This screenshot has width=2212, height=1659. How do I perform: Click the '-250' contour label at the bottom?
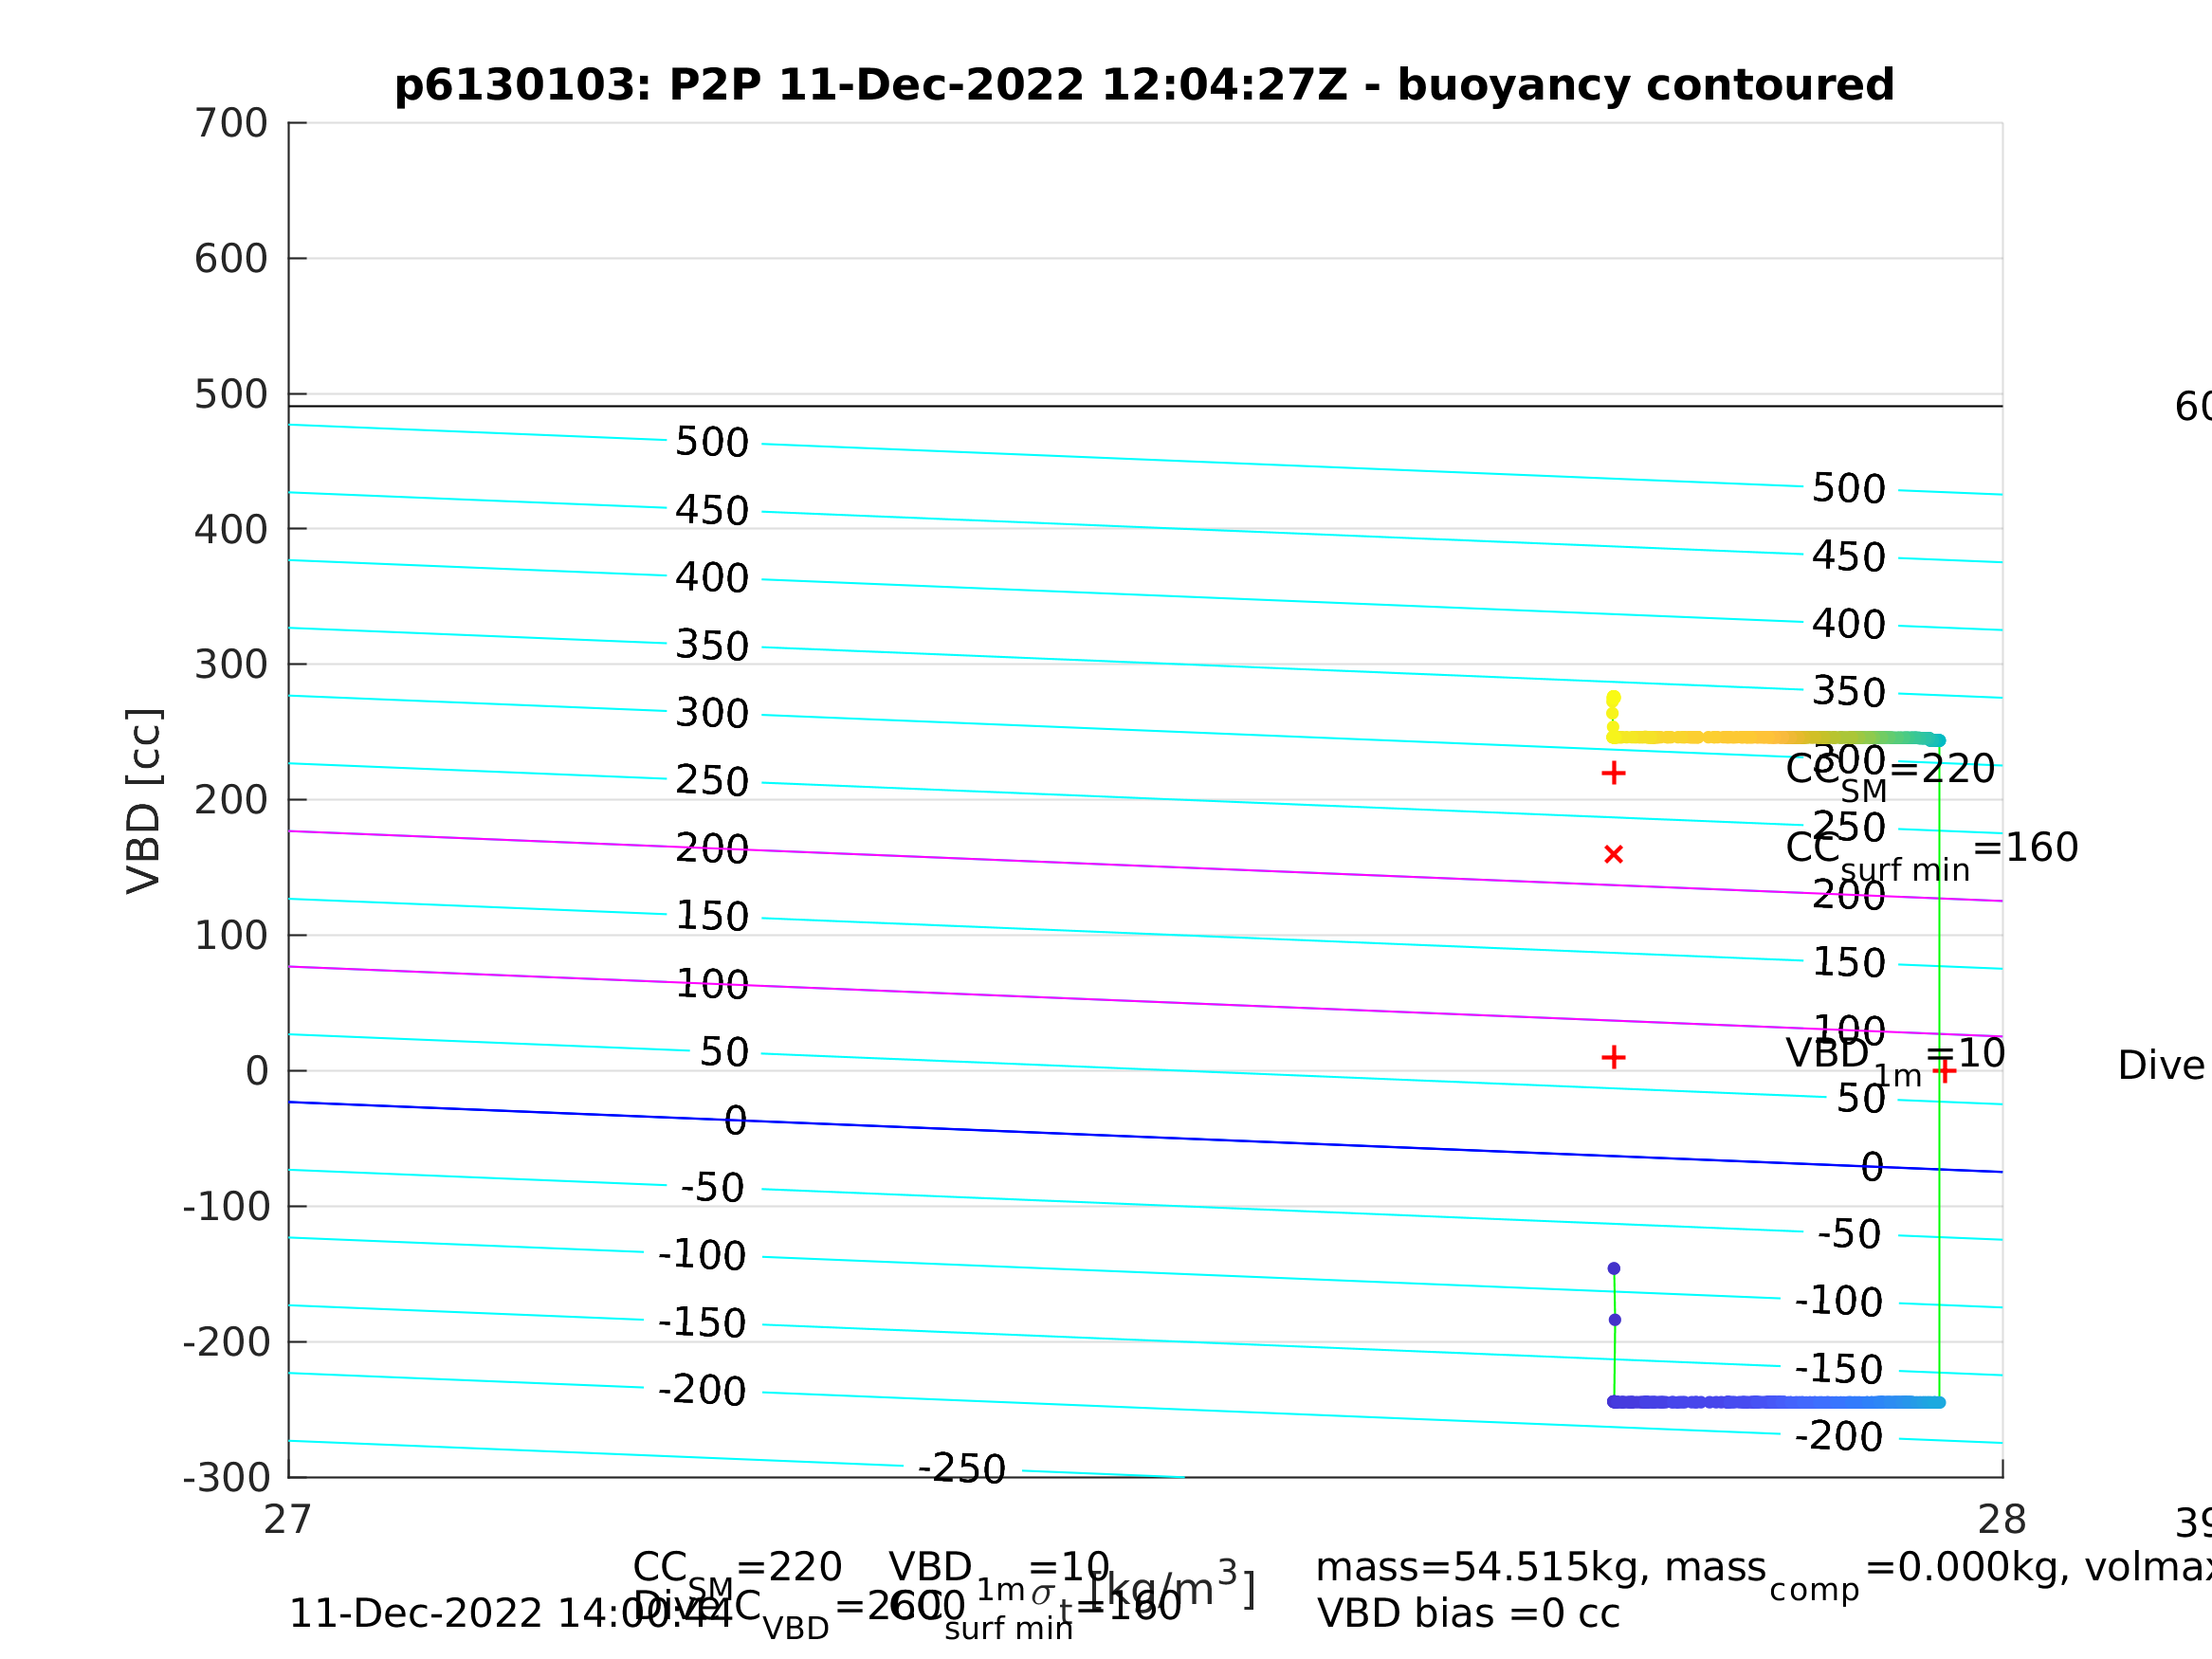[962, 1469]
